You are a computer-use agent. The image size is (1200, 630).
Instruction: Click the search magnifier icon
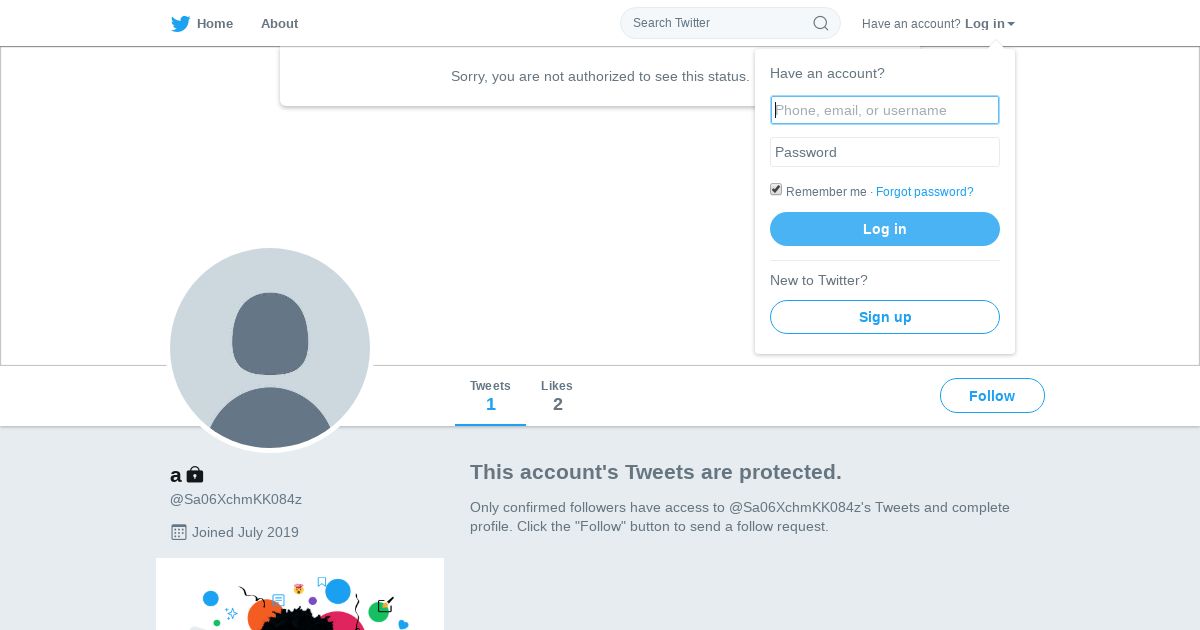[820, 23]
